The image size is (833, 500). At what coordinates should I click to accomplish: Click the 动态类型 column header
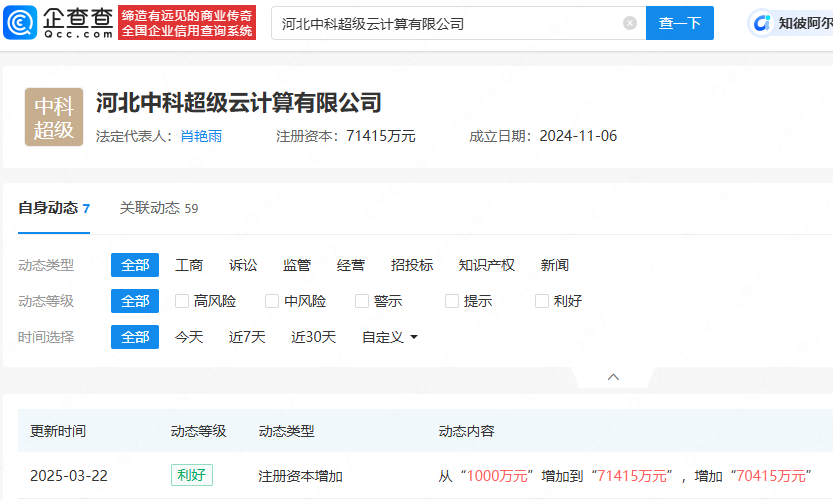click(x=286, y=431)
